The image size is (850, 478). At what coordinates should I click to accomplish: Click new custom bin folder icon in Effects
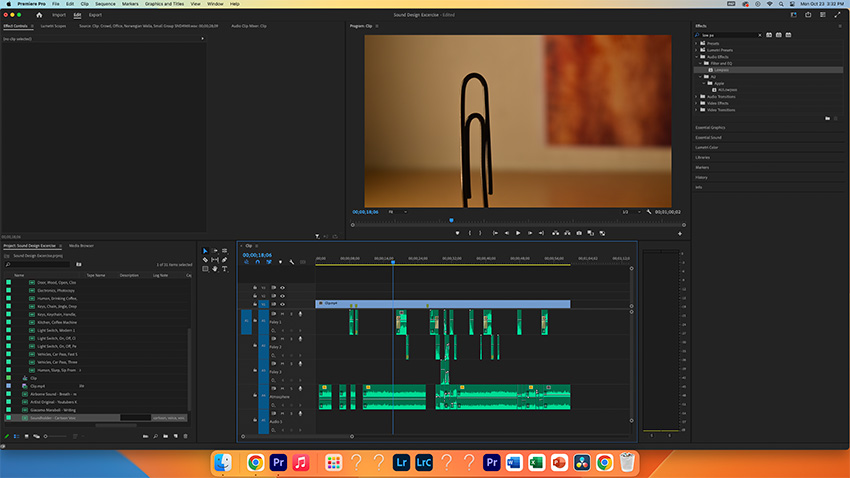827,118
